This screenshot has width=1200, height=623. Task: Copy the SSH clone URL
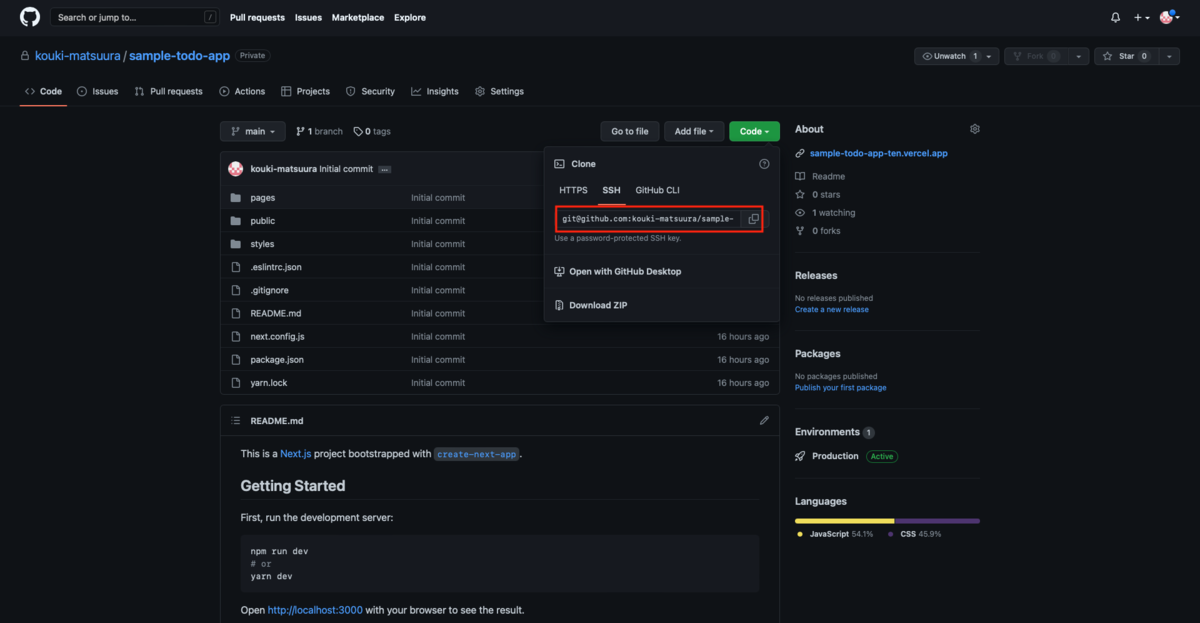click(x=753, y=218)
